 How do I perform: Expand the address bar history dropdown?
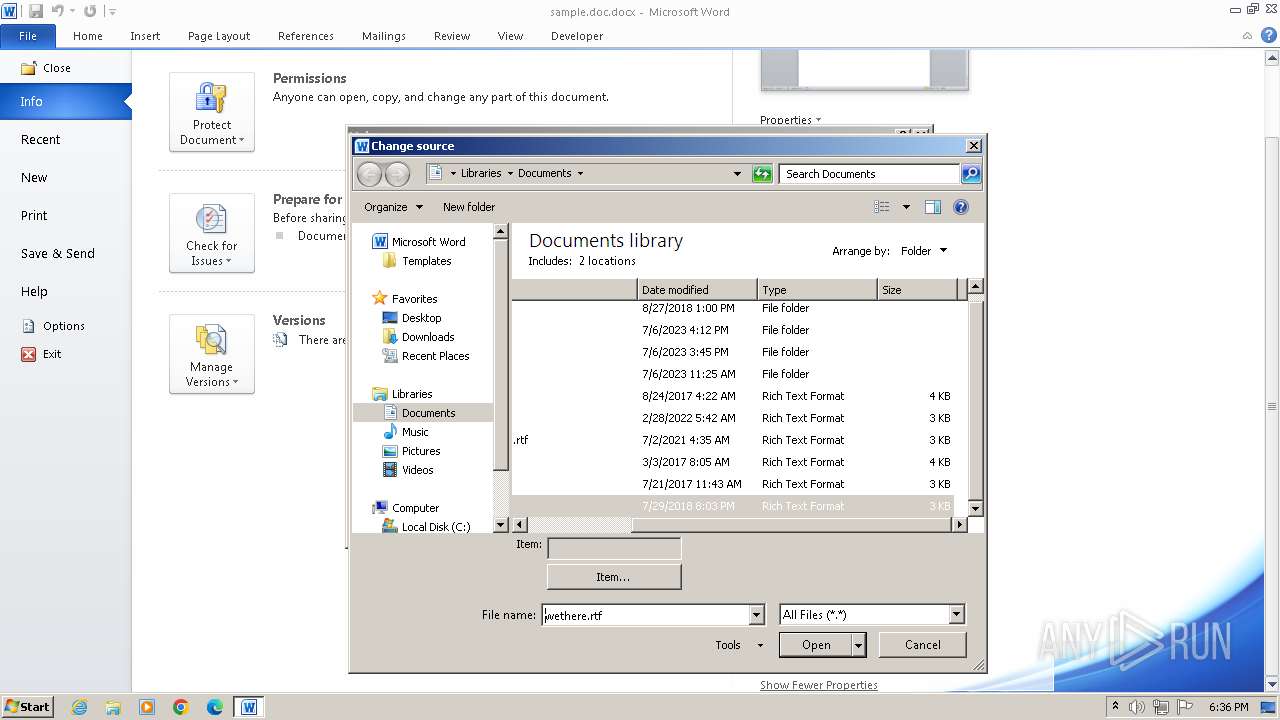[738, 174]
